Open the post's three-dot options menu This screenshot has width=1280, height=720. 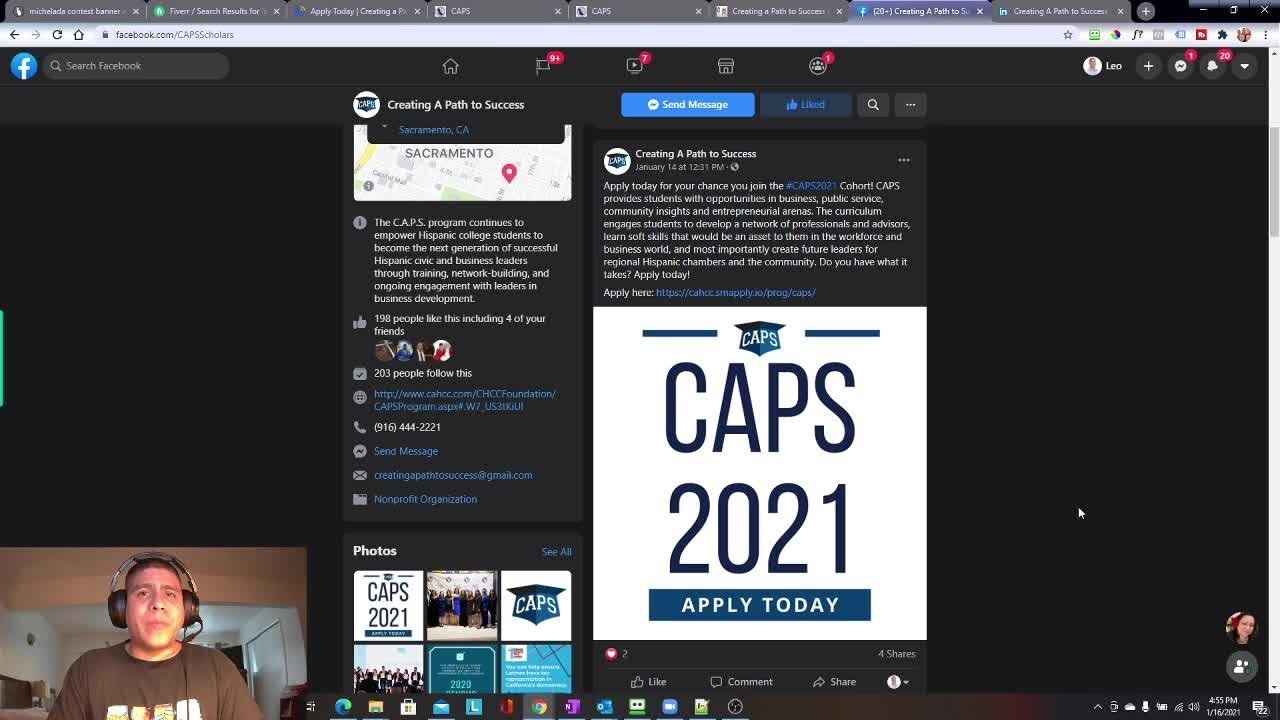pos(904,160)
